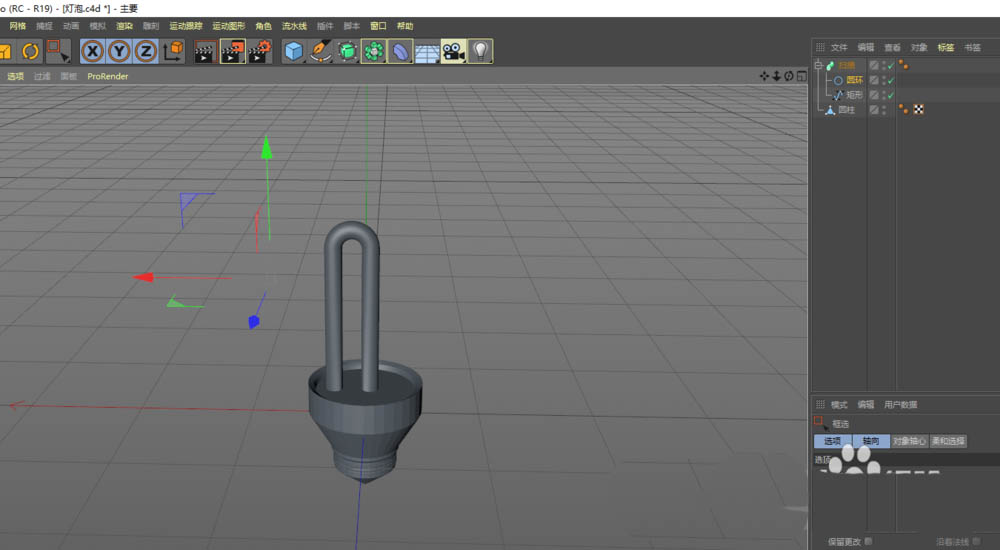This screenshot has height=550, width=1000.
Task: Toggle the Z-axis lock button
Action: coord(146,51)
